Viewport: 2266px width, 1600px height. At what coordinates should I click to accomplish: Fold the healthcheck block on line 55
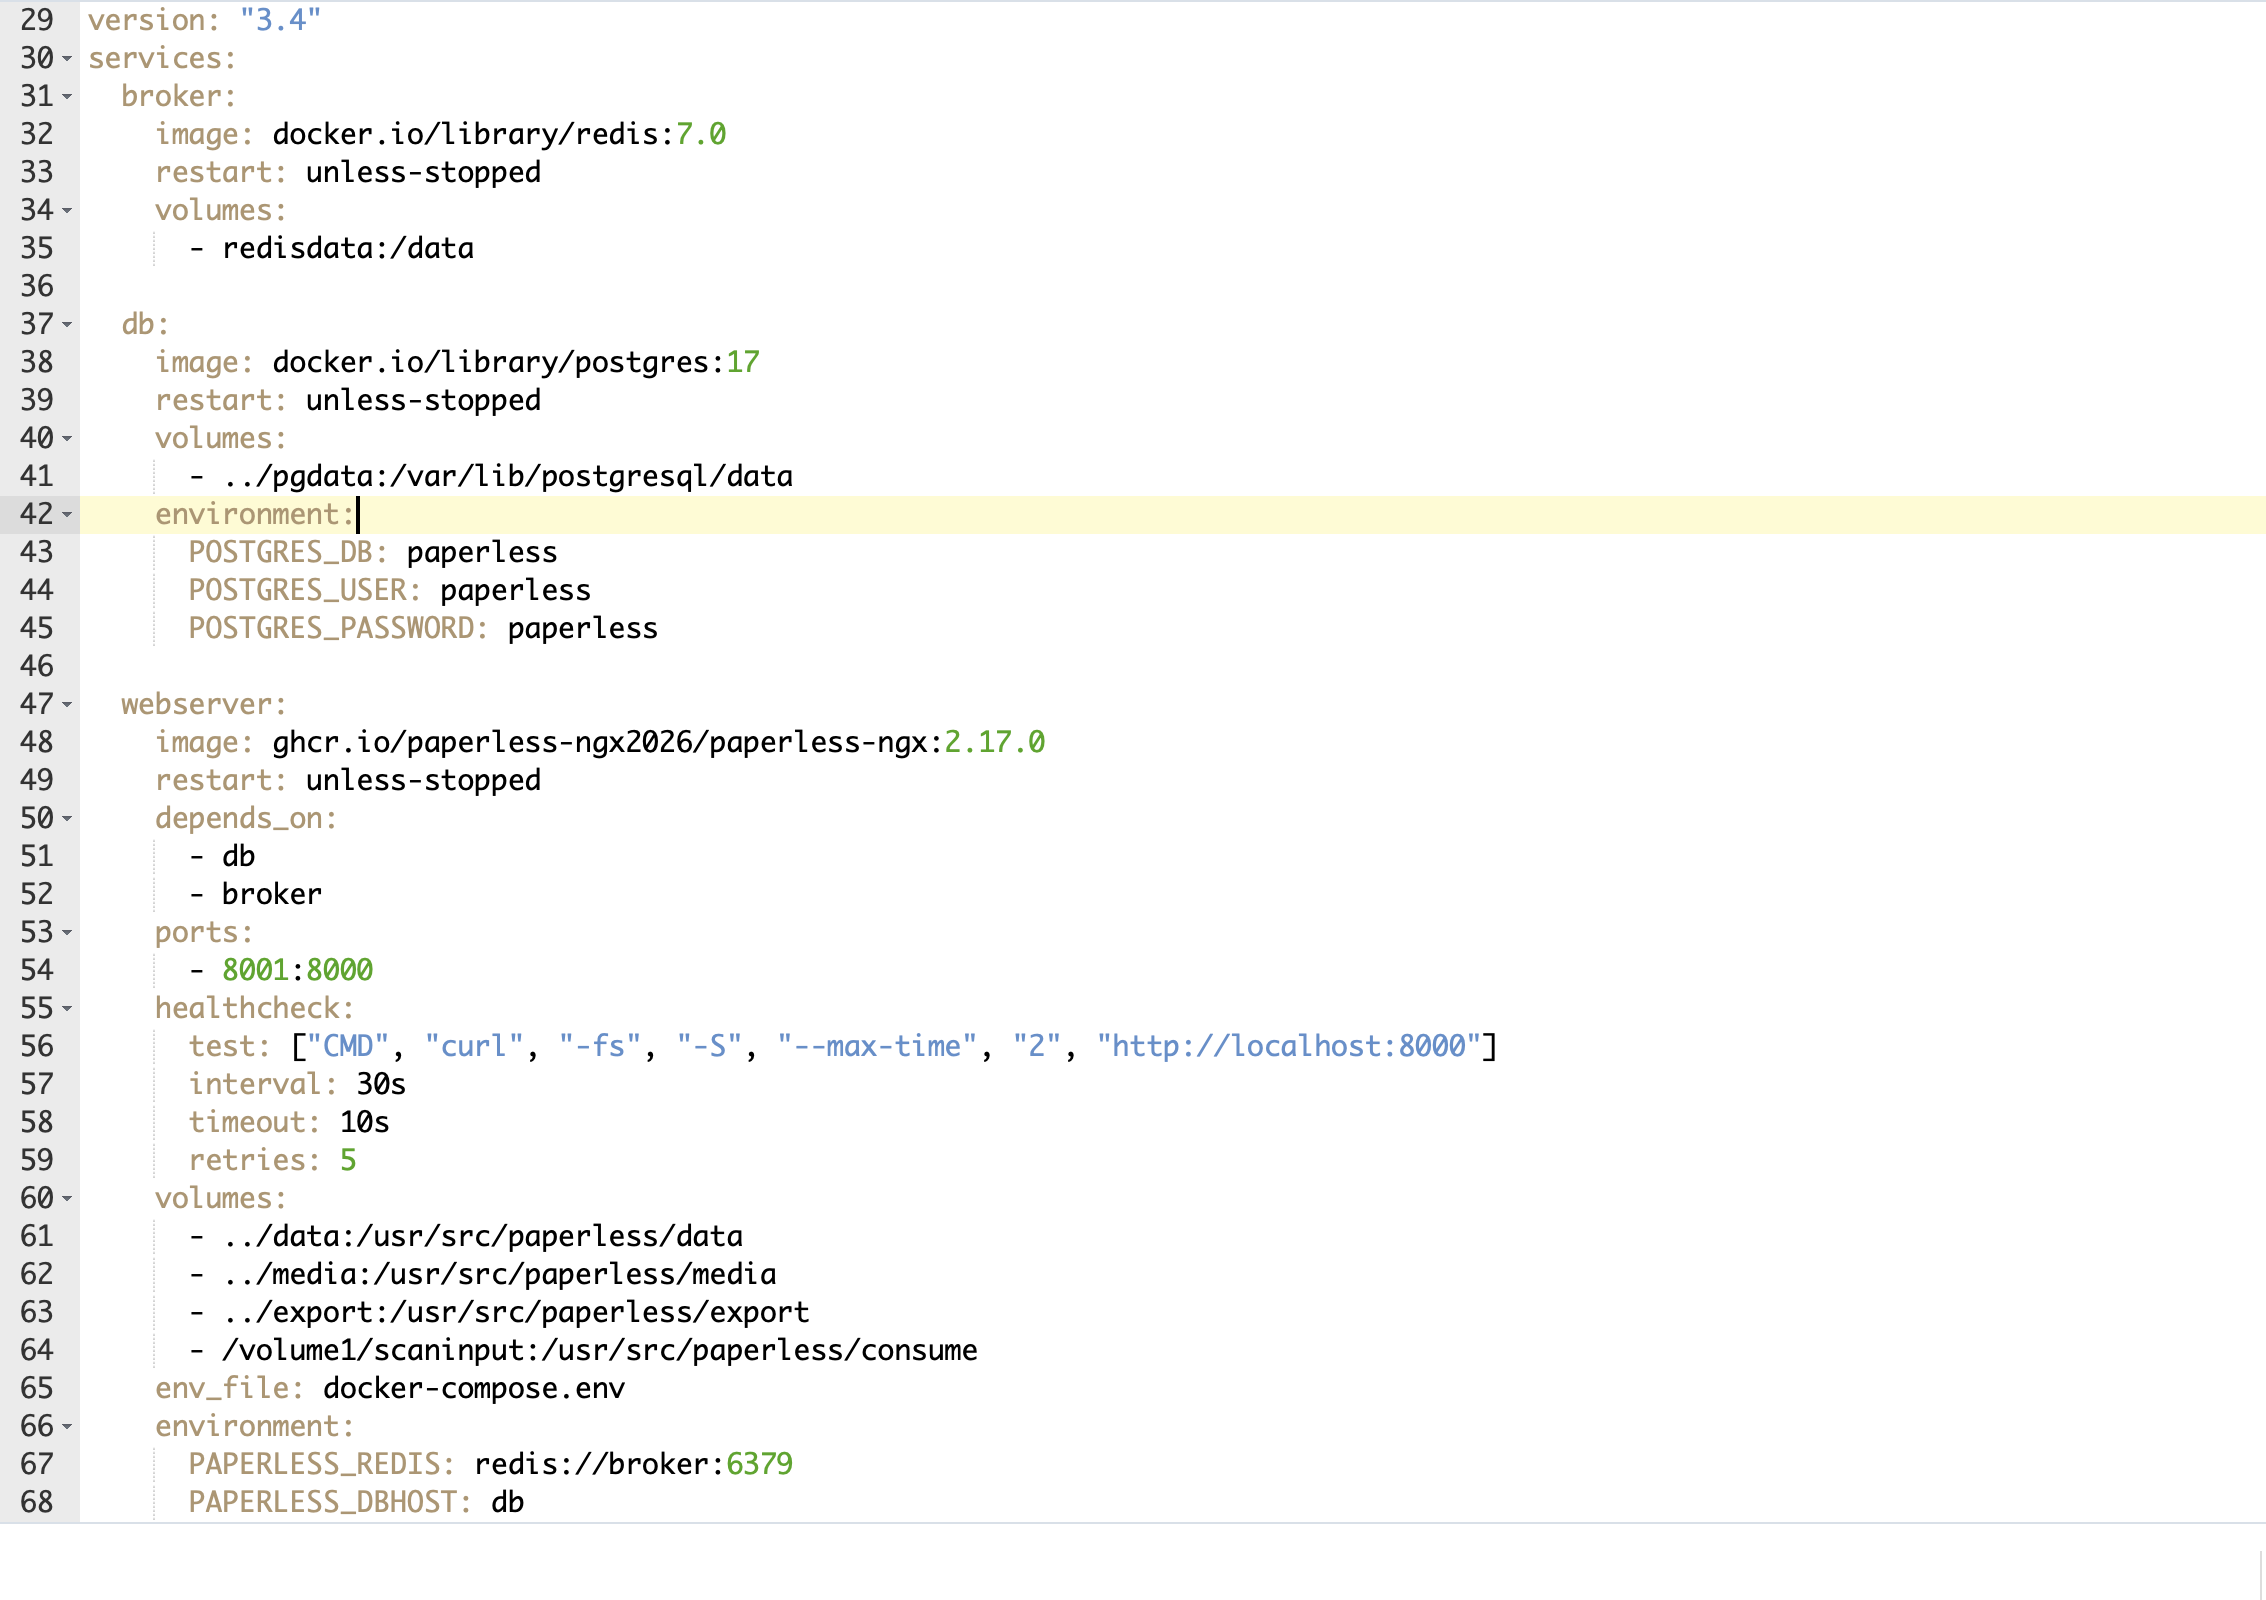pyautogui.click(x=67, y=1009)
